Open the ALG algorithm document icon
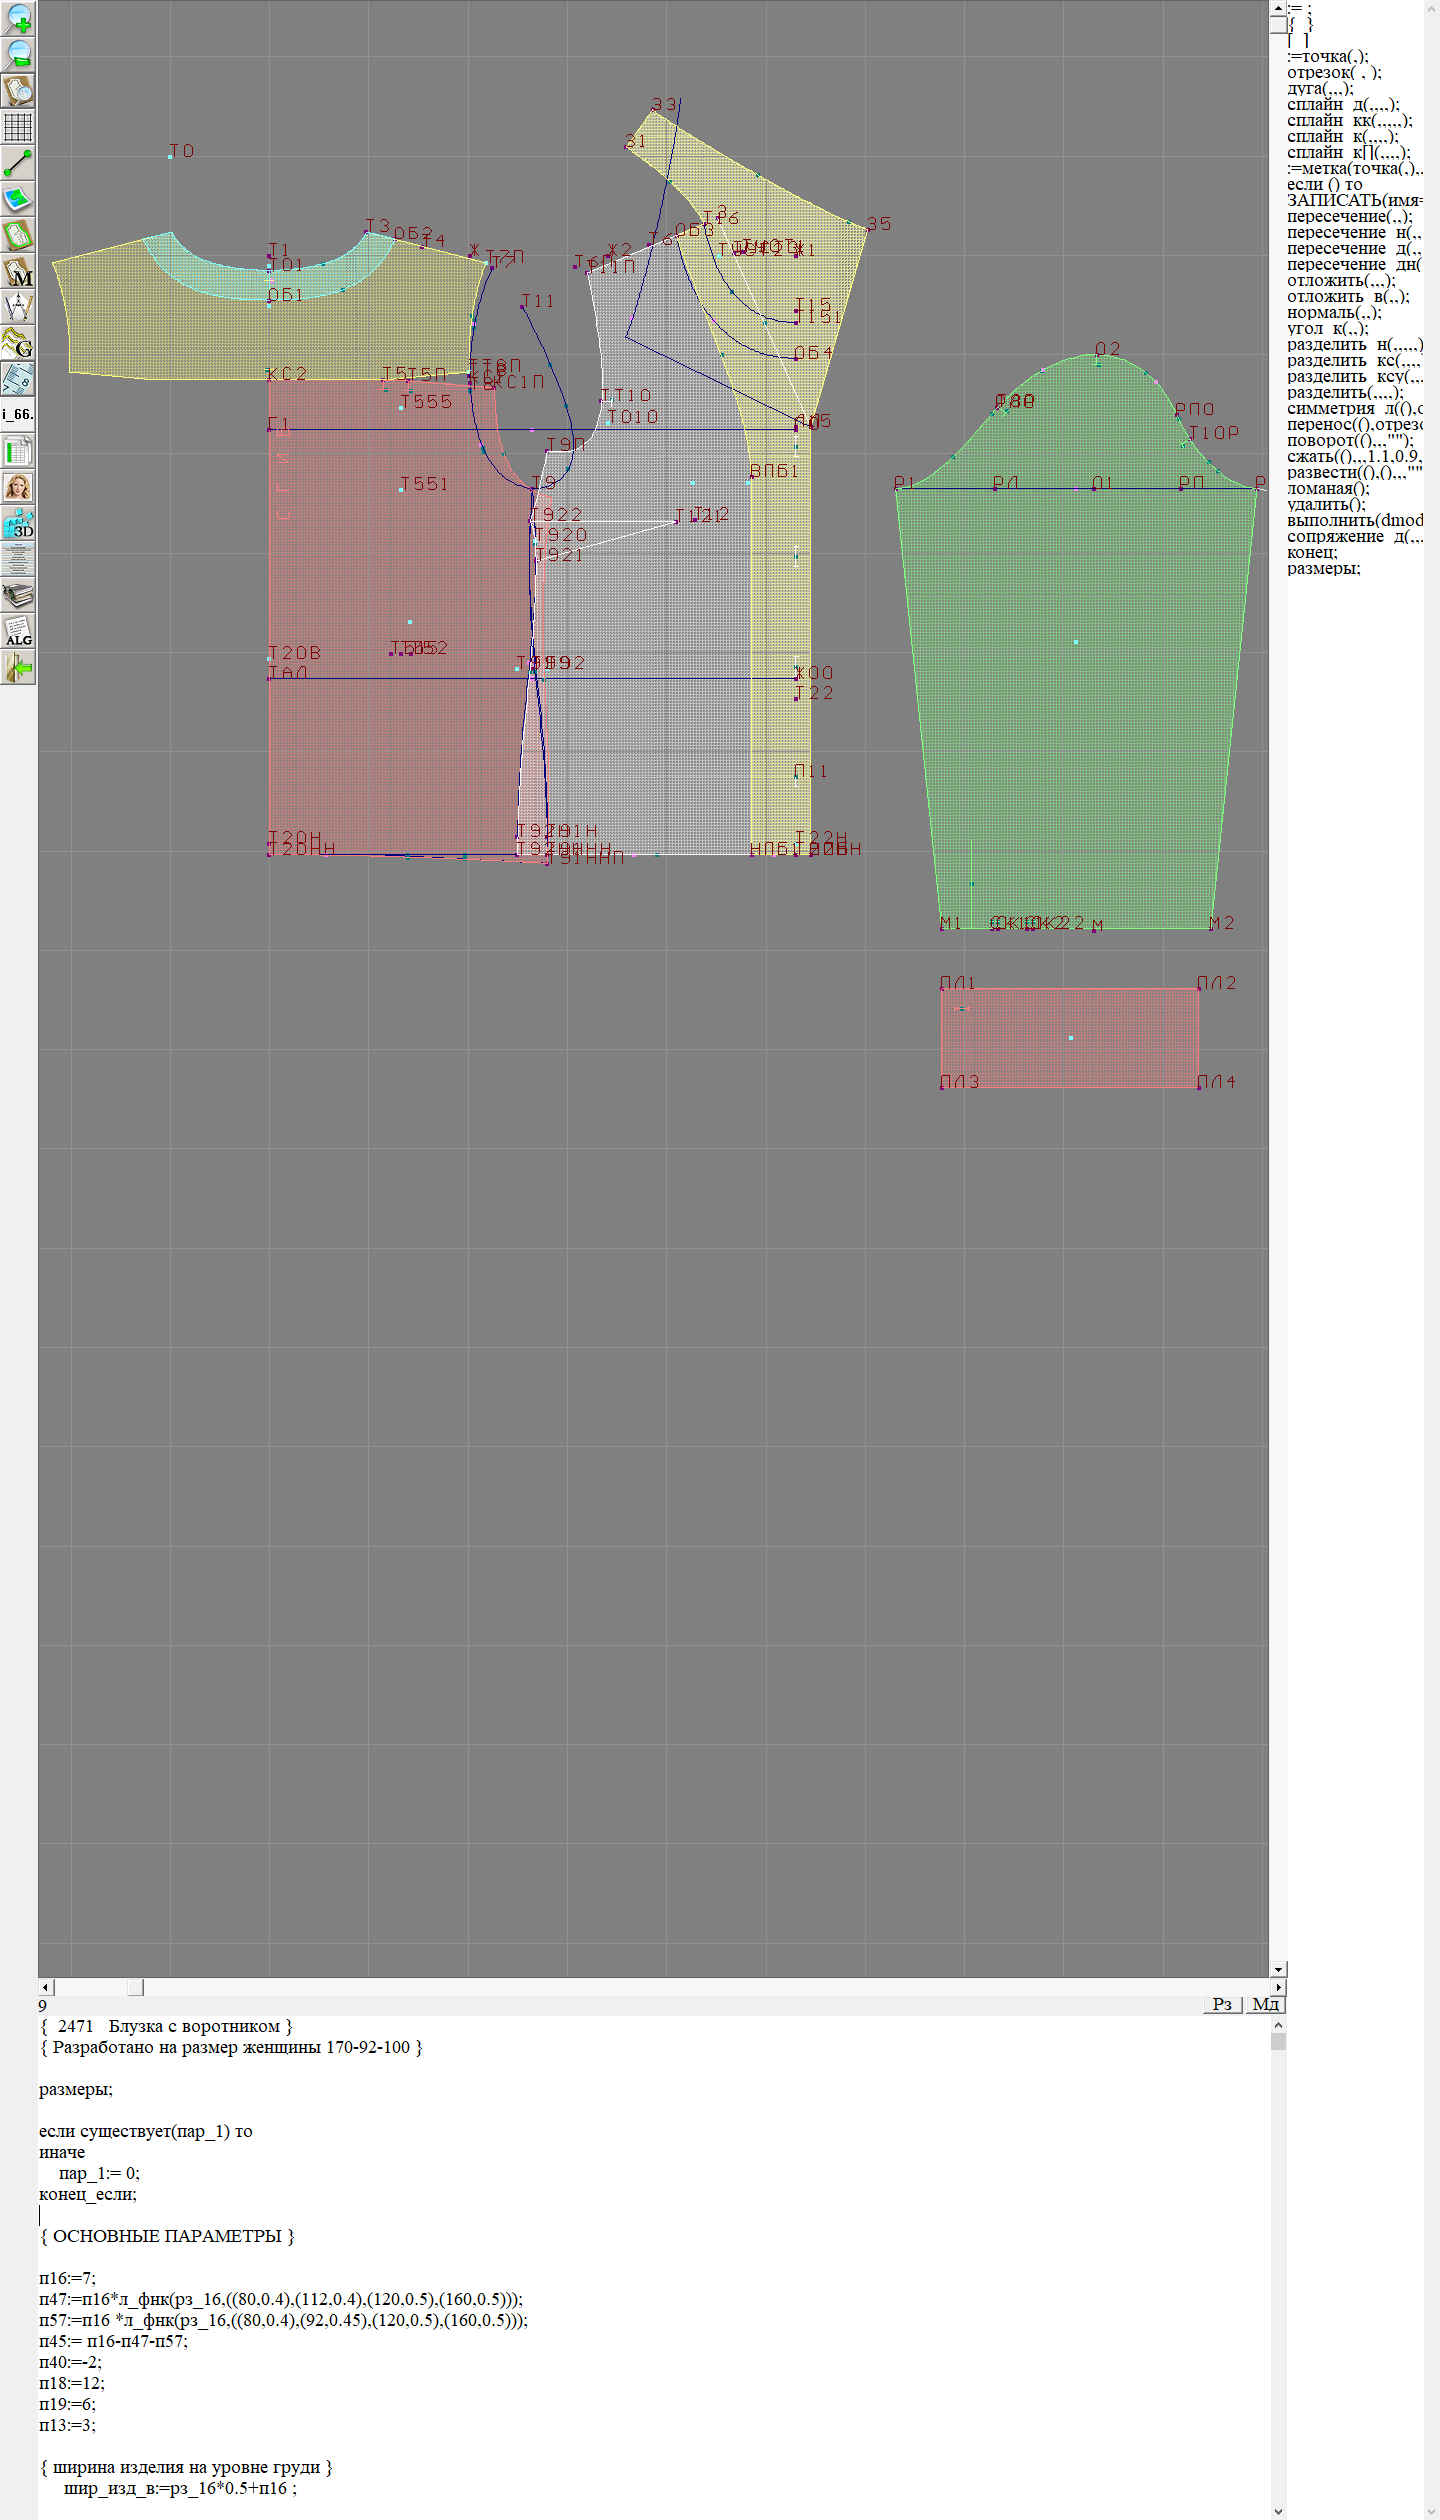Screen dimensions: 1440x2520 (x=18, y=631)
